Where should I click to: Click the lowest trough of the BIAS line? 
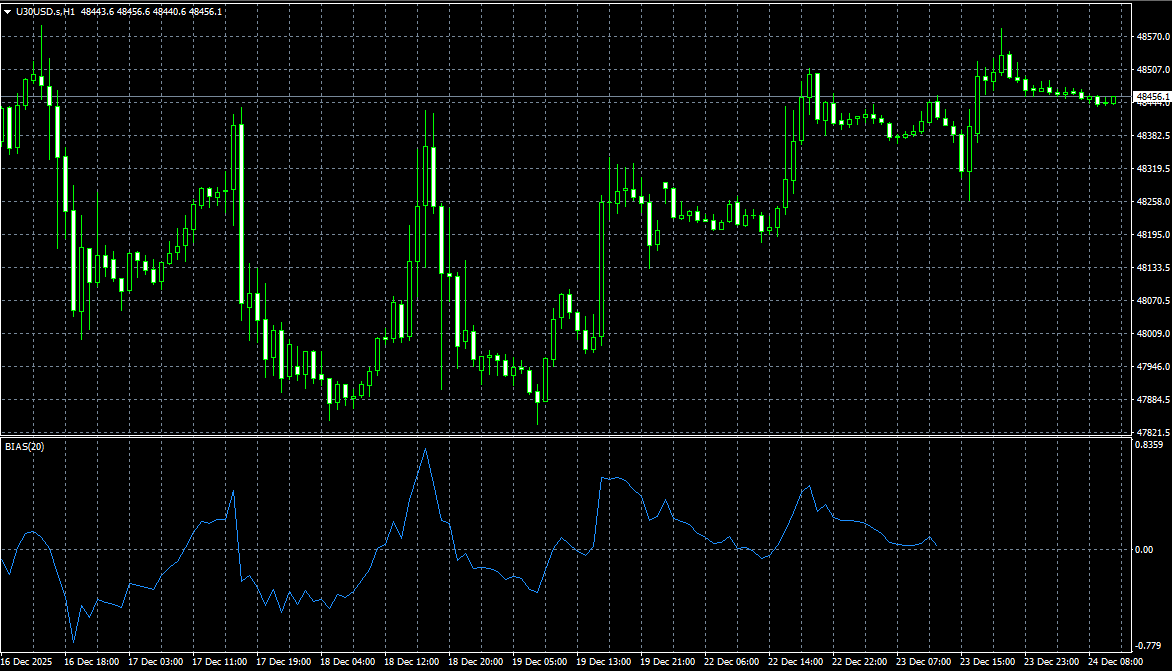[73, 641]
